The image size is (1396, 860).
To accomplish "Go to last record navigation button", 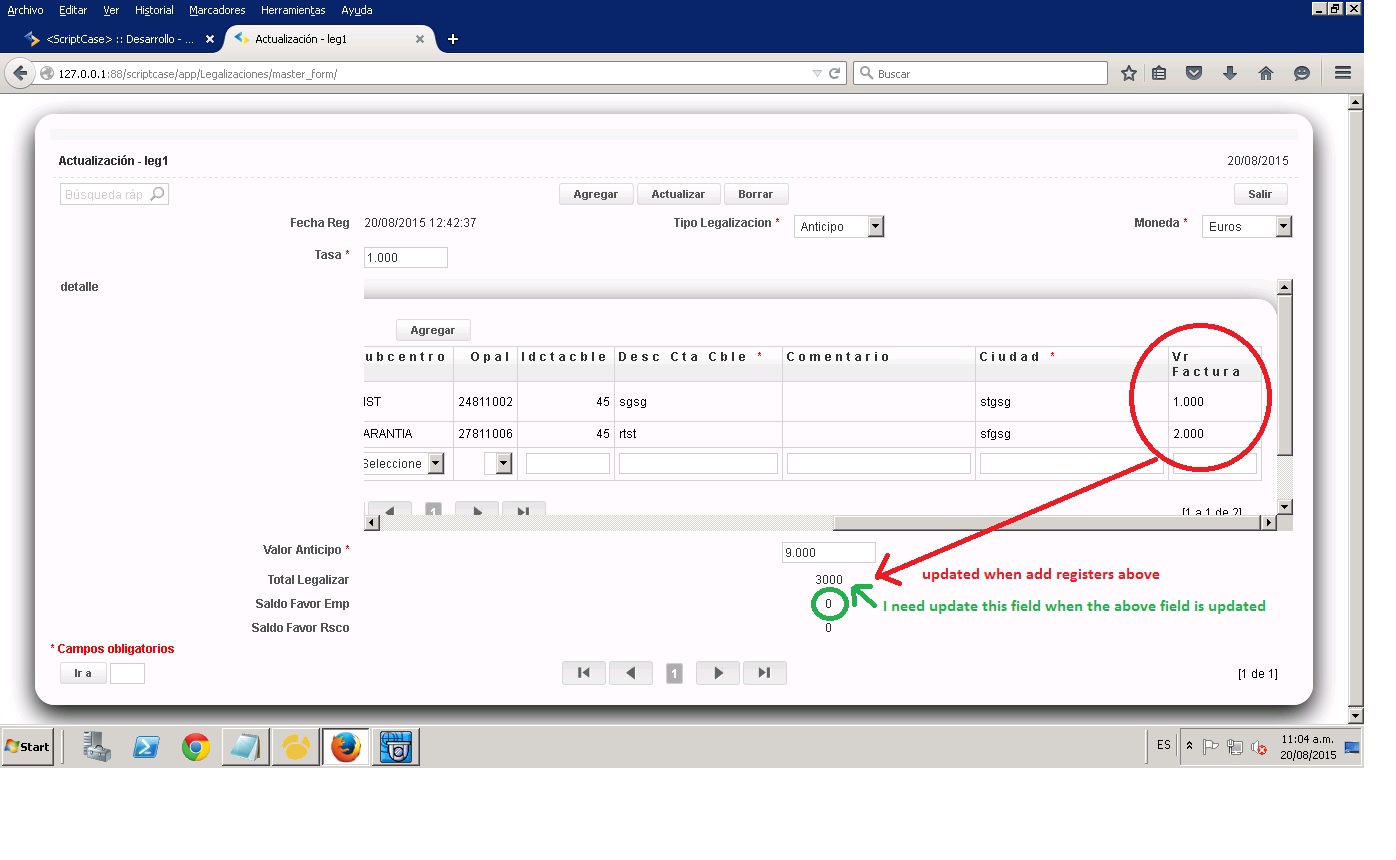I will 765,673.
